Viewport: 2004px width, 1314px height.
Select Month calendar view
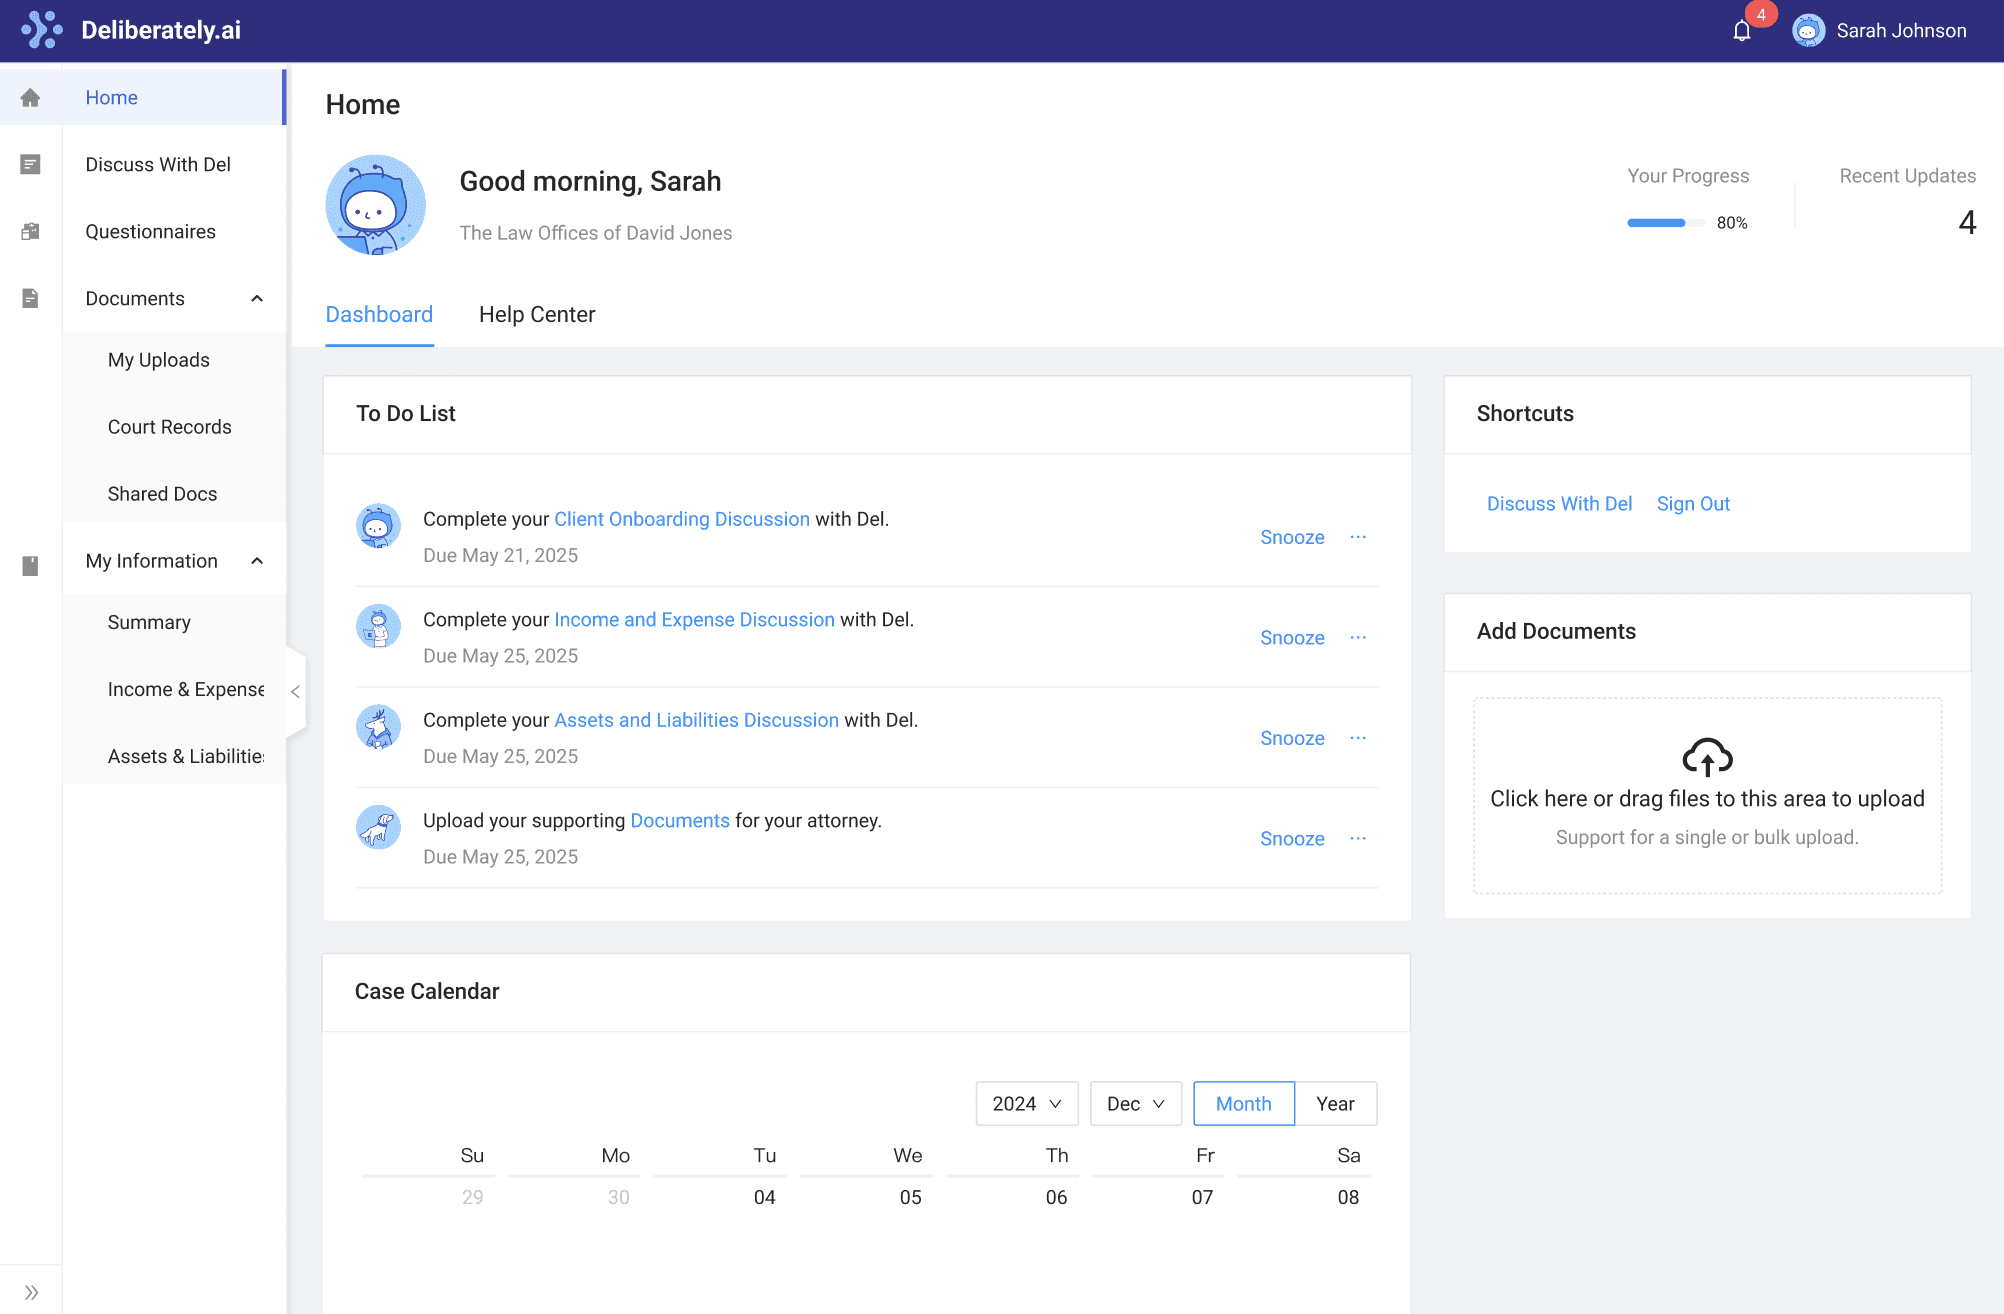tap(1244, 1103)
